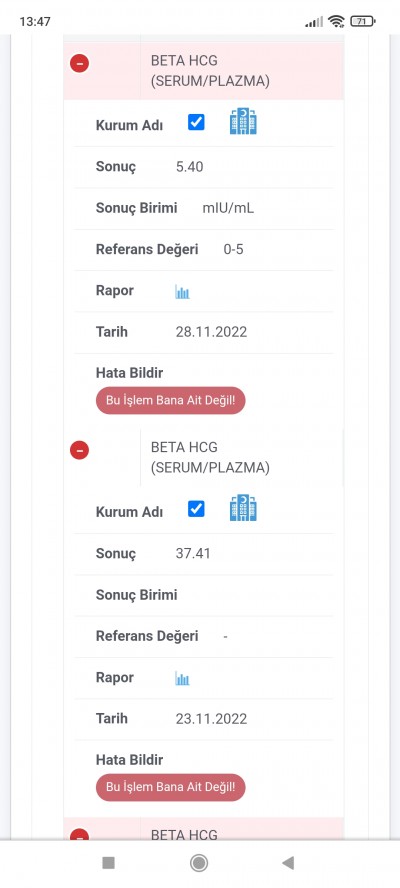This screenshot has width=400, height=888.
Task: Tap the Referans Değeri 0-5 row
Action: click(204, 250)
